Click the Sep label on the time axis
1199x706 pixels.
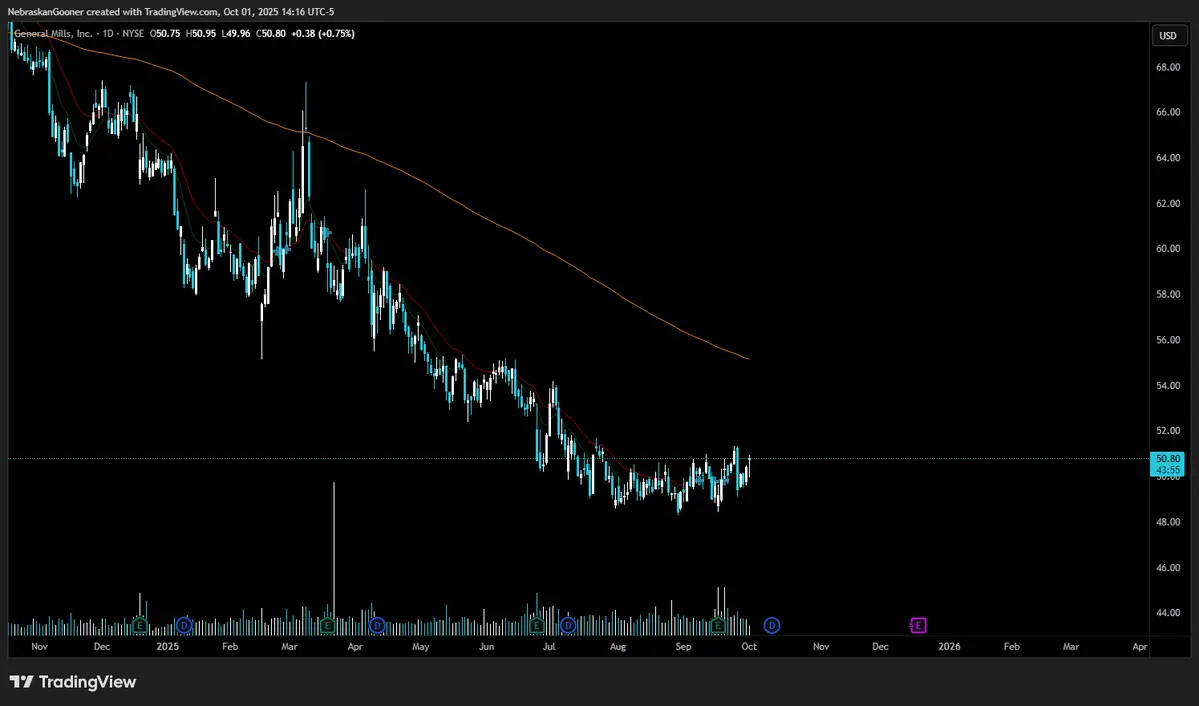click(684, 647)
